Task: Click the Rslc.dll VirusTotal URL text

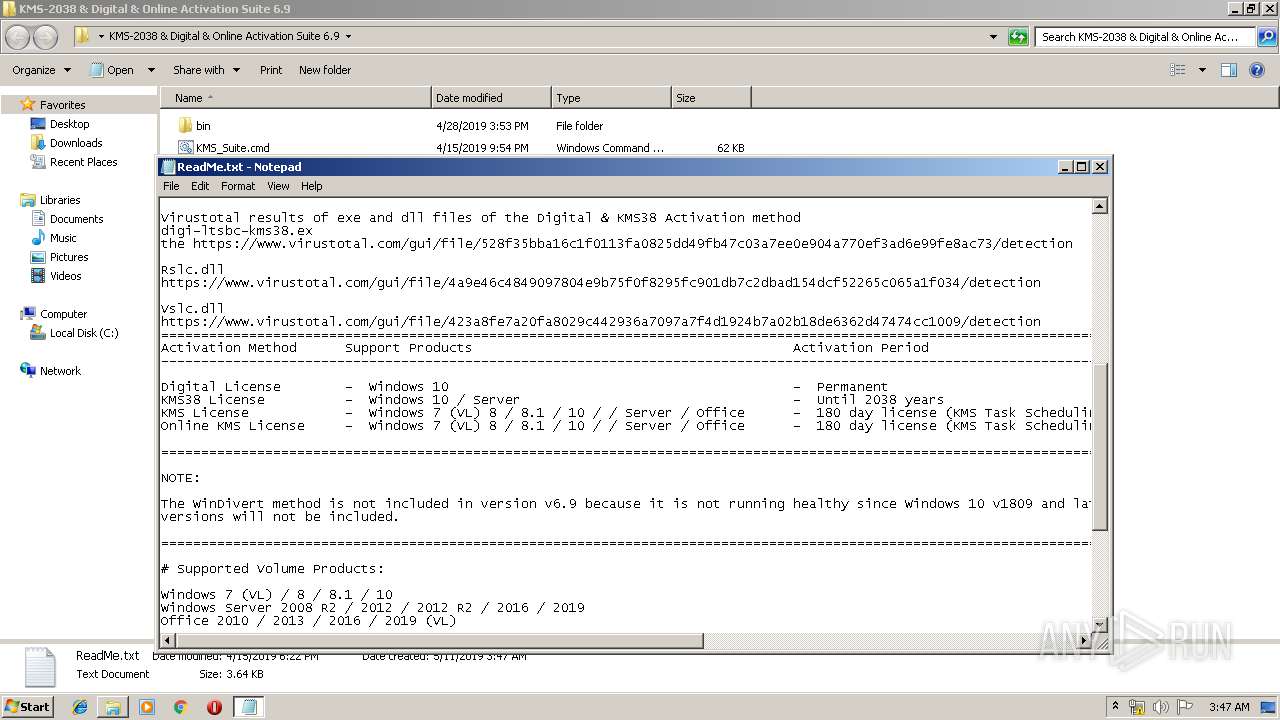Action: point(601,283)
